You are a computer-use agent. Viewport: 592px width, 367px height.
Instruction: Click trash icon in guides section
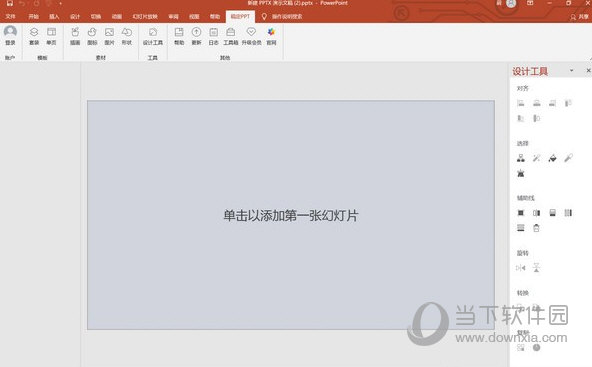point(536,228)
